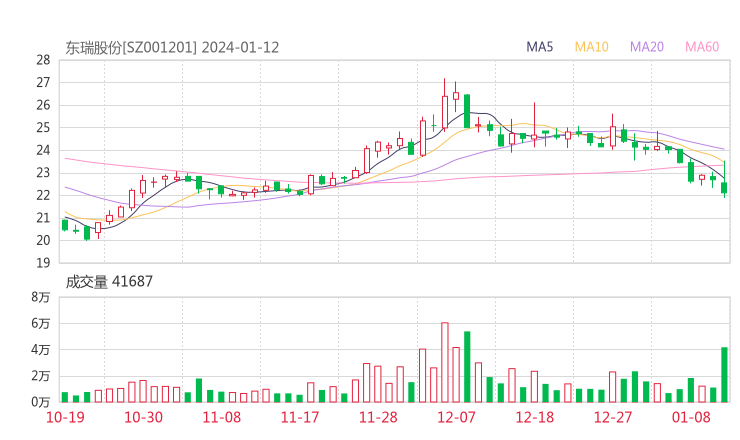Click the 11-17 date axis label
Viewport: 740px width, 440px height.
coord(300,417)
